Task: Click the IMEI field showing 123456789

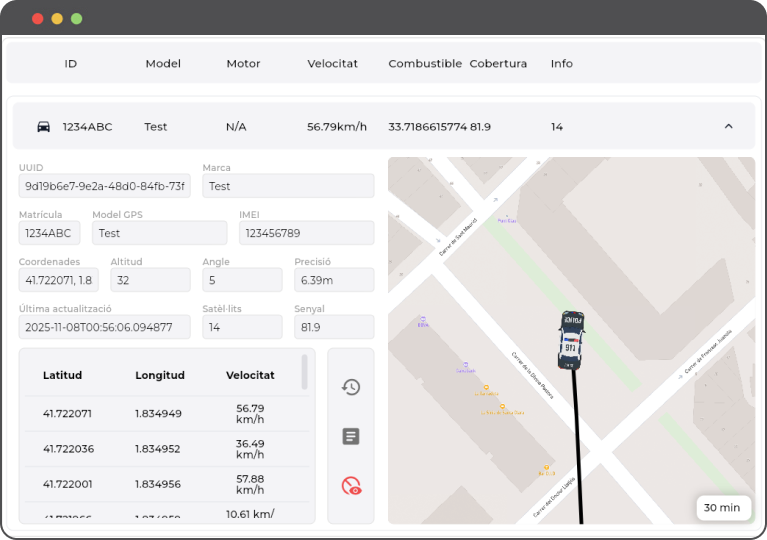Action: tap(306, 233)
